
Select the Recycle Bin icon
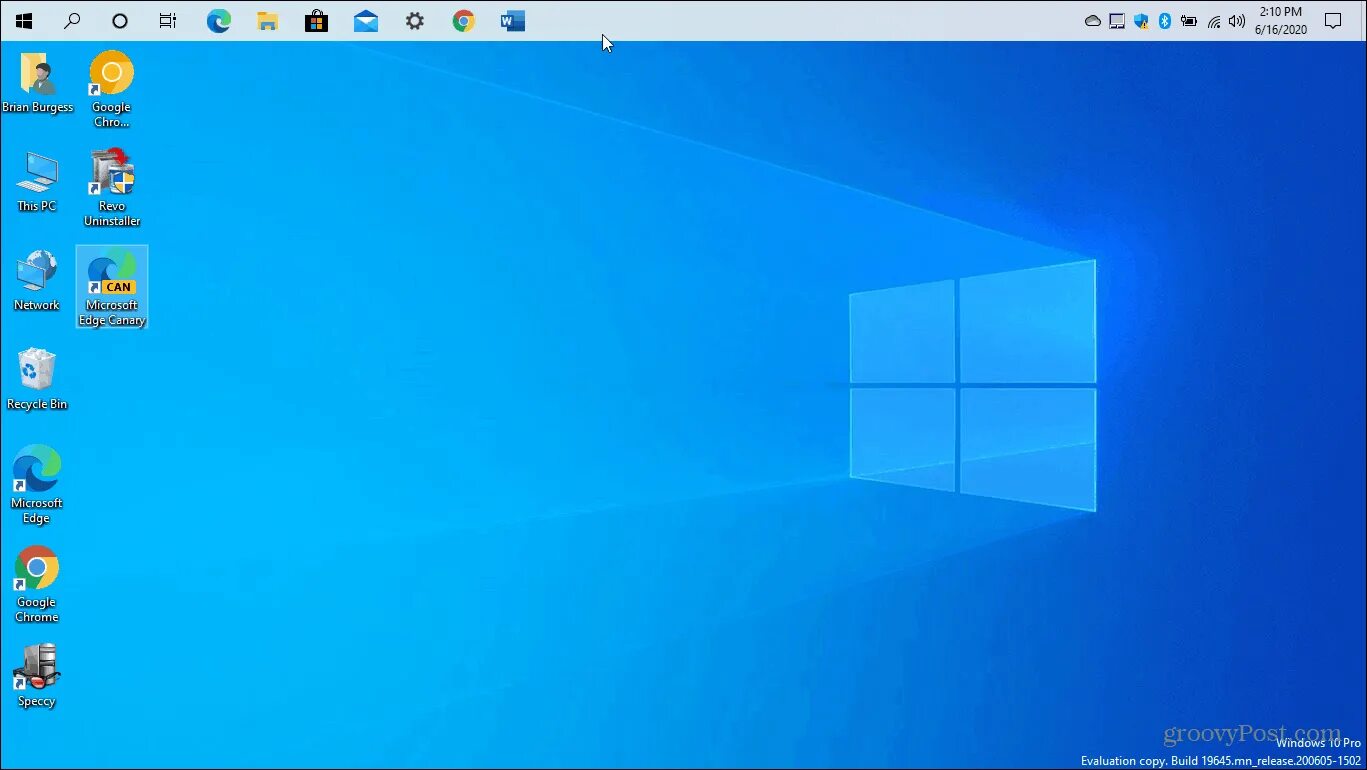(x=37, y=379)
